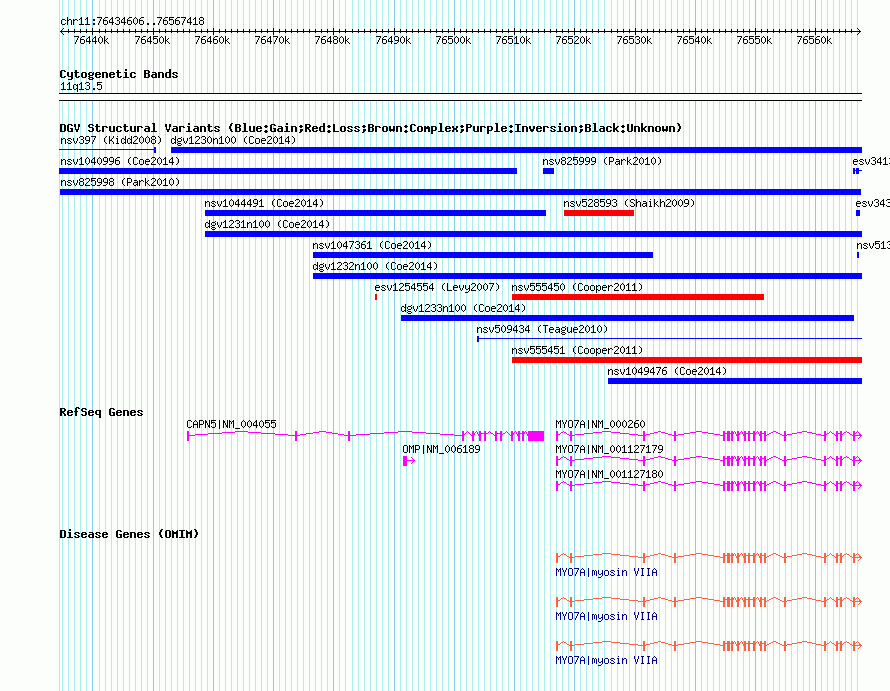Open variant nsv1040996 (Coe2014) label
This screenshot has width=890, height=691.
pyautogui.click(x=120, y=161)
